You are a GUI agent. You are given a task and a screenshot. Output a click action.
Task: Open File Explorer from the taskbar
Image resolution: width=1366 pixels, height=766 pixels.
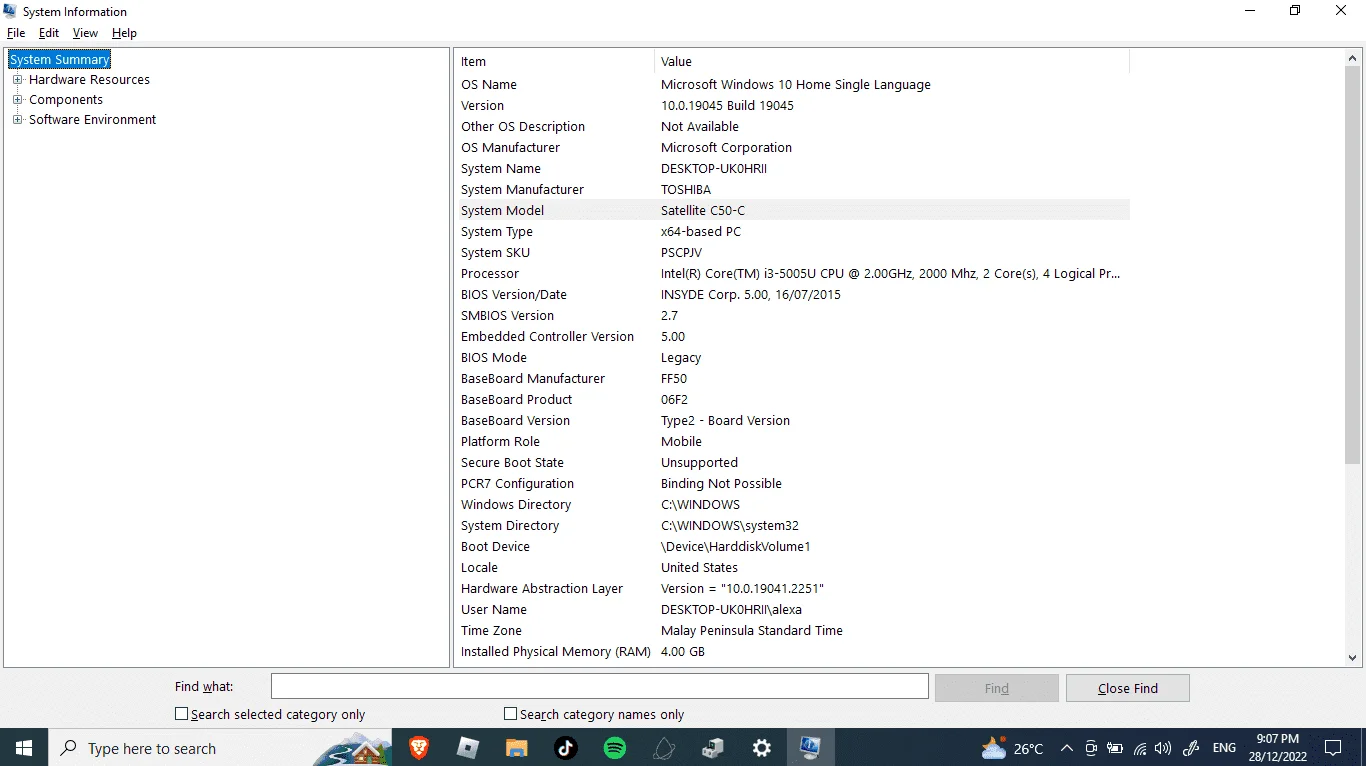(516, 748)
